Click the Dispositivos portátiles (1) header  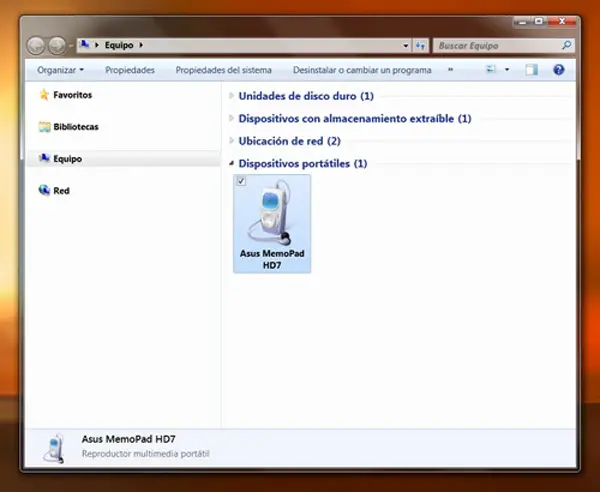303,164
